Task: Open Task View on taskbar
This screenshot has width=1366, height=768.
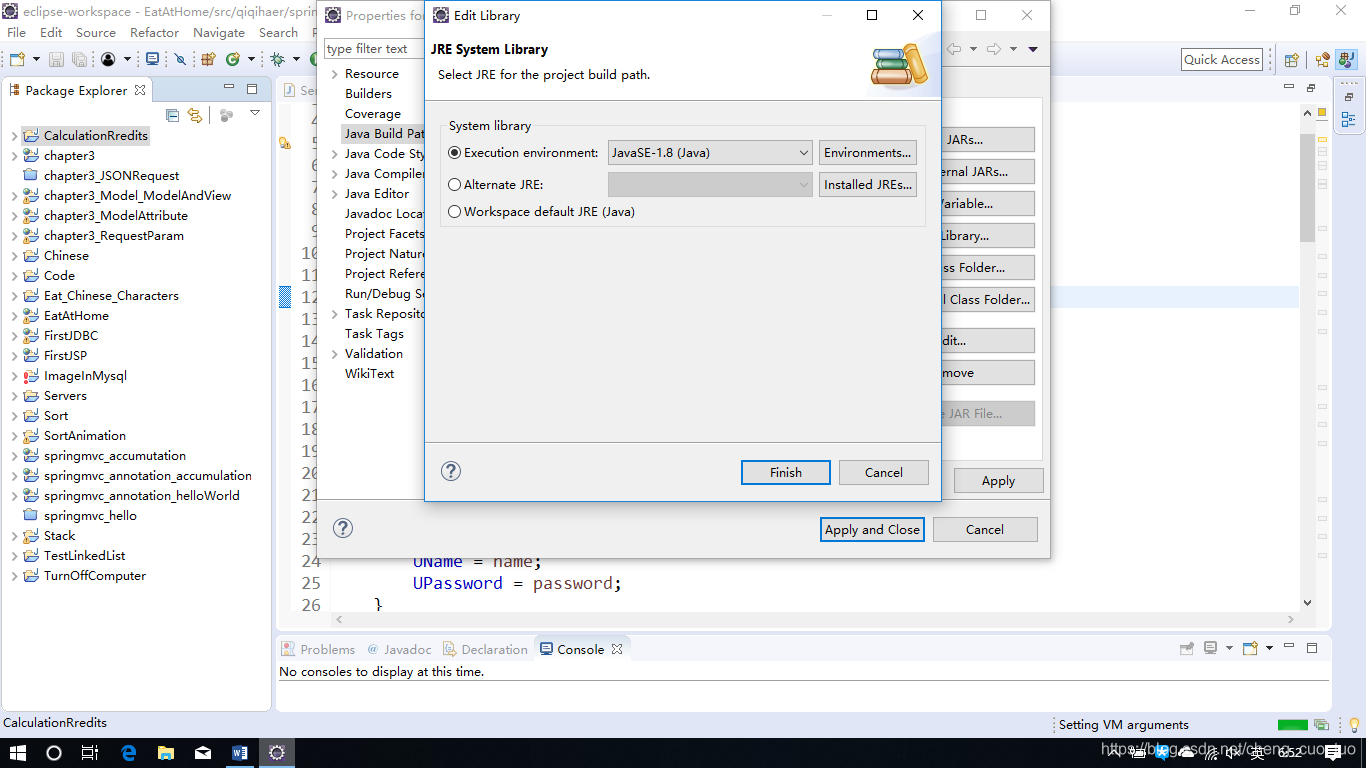Action: (90, 753)
